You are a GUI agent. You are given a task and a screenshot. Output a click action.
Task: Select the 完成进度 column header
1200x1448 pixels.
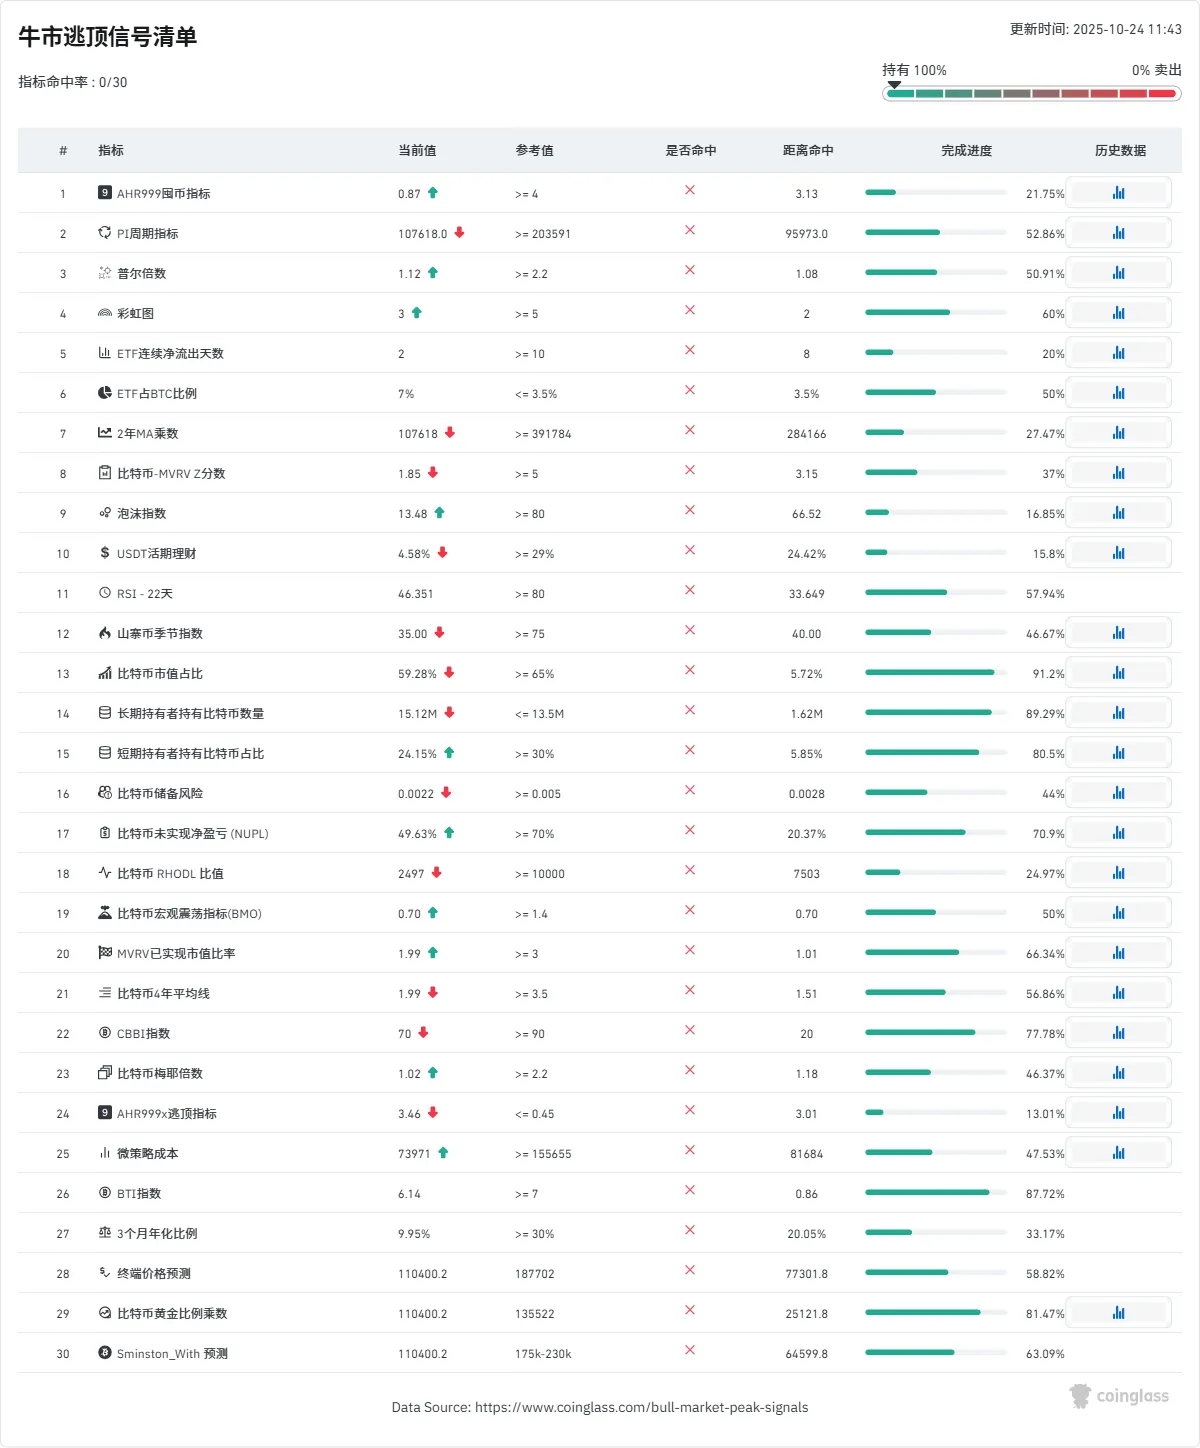tap(966, 151)
